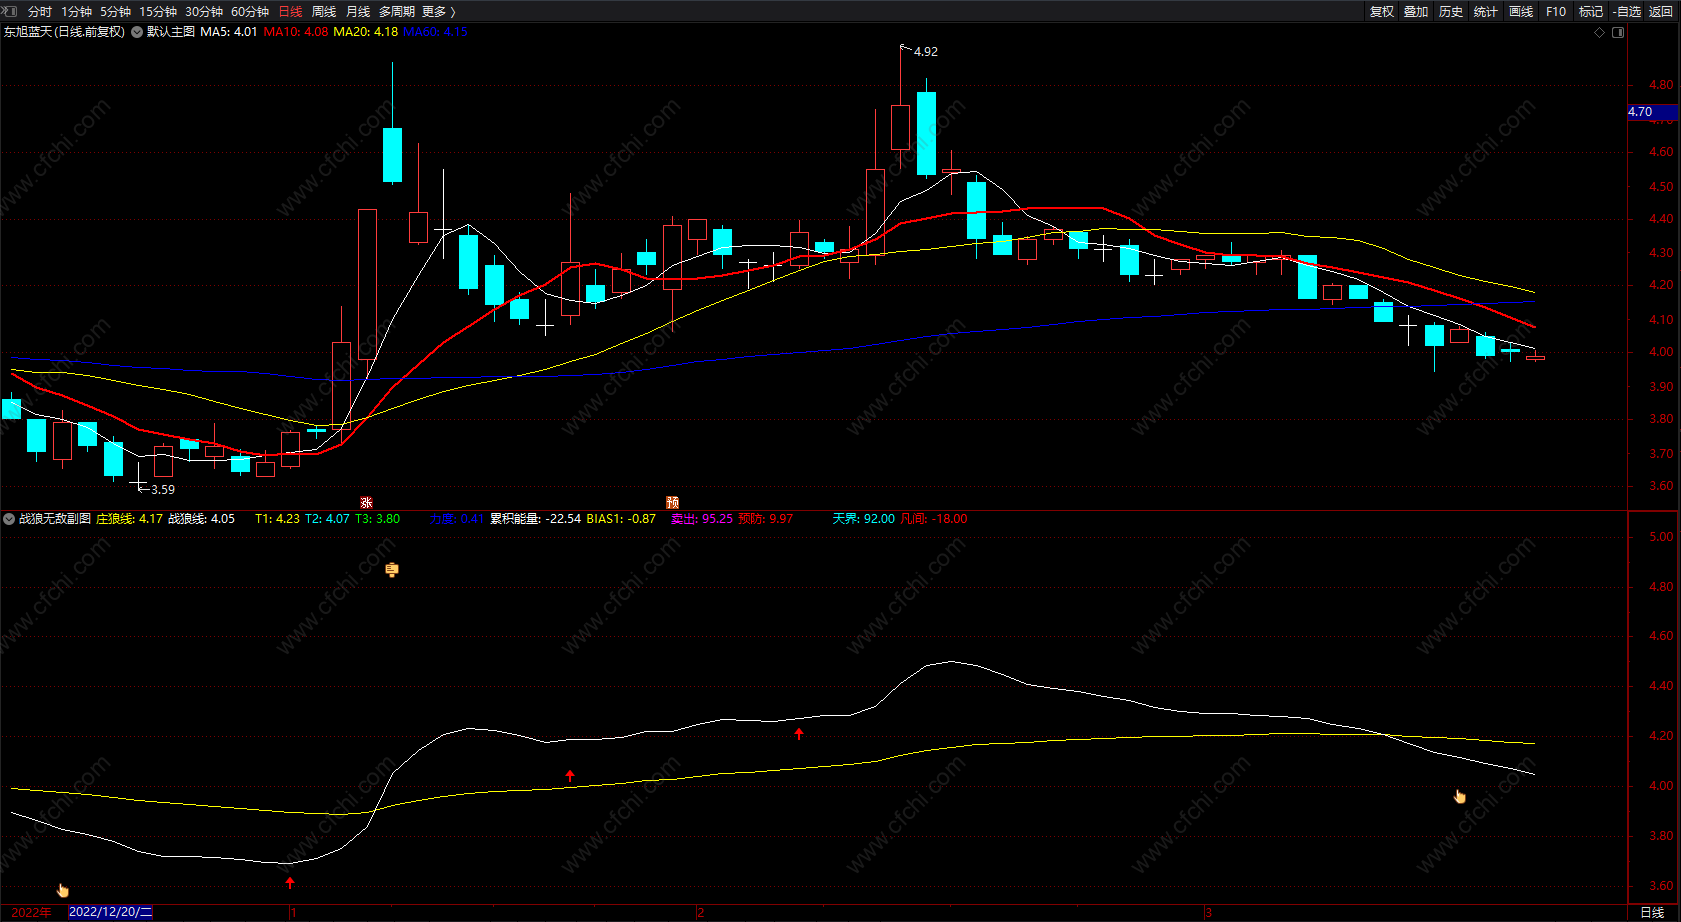Select the 30分钟 period tab
The image size is (1681, 922).
[x=204, y=12]
